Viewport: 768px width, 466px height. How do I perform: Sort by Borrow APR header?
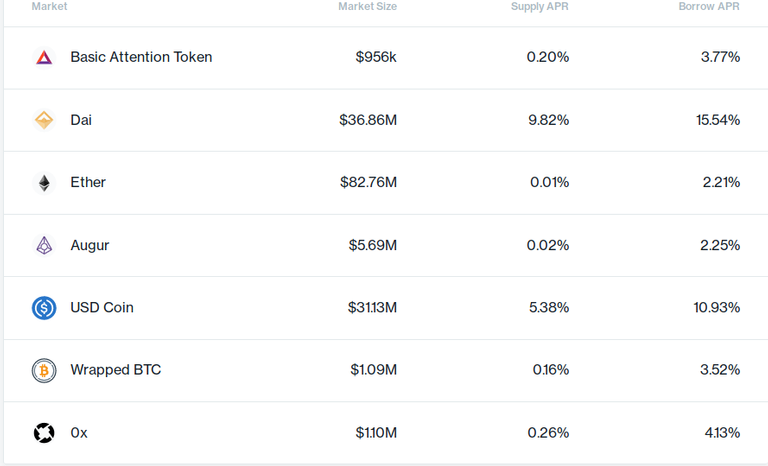[709, 6]
